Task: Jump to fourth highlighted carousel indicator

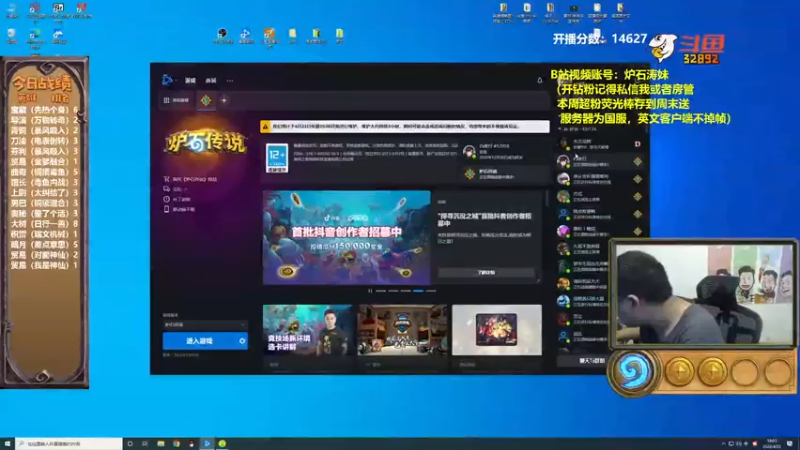Action: [x=418, y=291]
